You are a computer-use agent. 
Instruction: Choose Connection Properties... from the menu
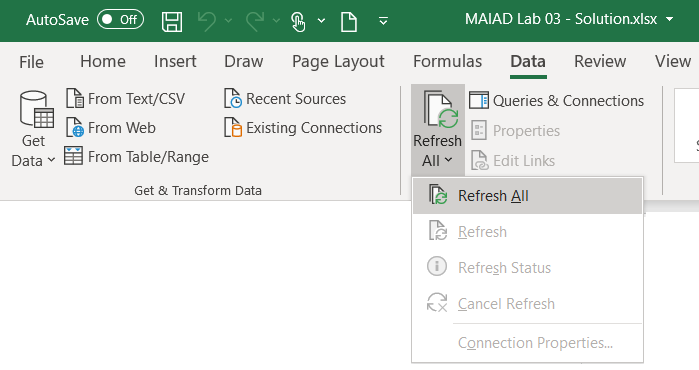[x=527, y=343]
